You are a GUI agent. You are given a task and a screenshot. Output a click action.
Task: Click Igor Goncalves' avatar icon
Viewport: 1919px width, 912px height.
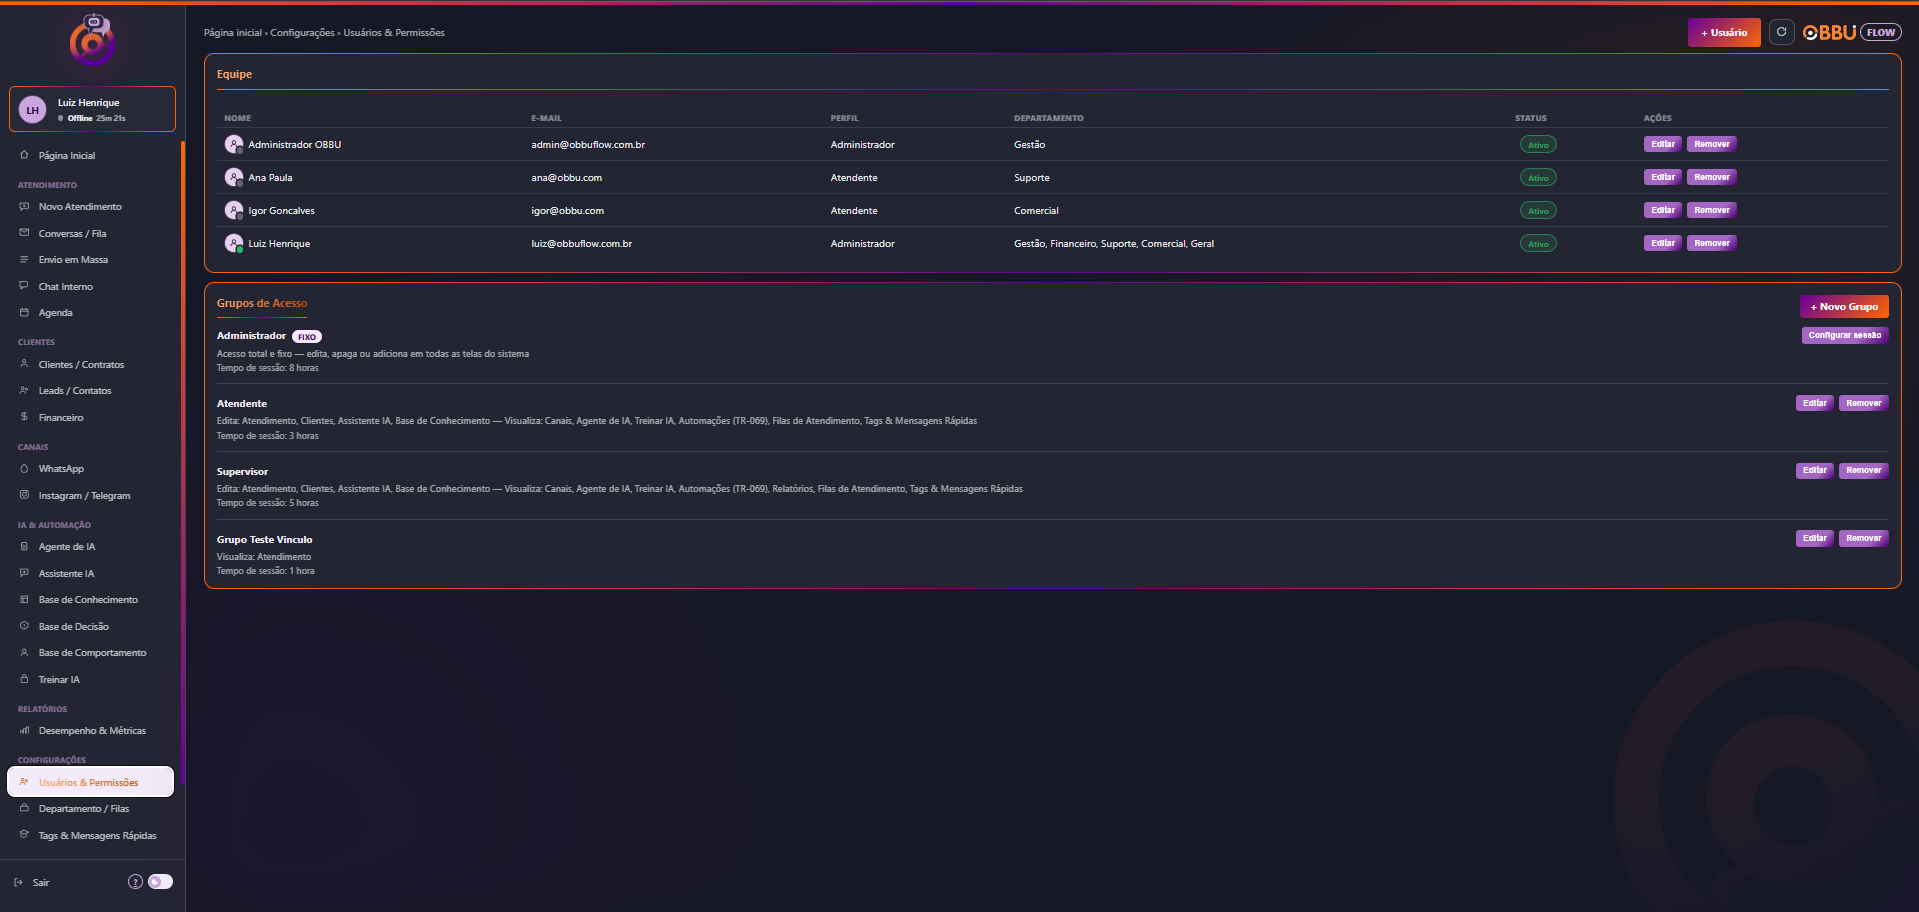tap(234, 210)
